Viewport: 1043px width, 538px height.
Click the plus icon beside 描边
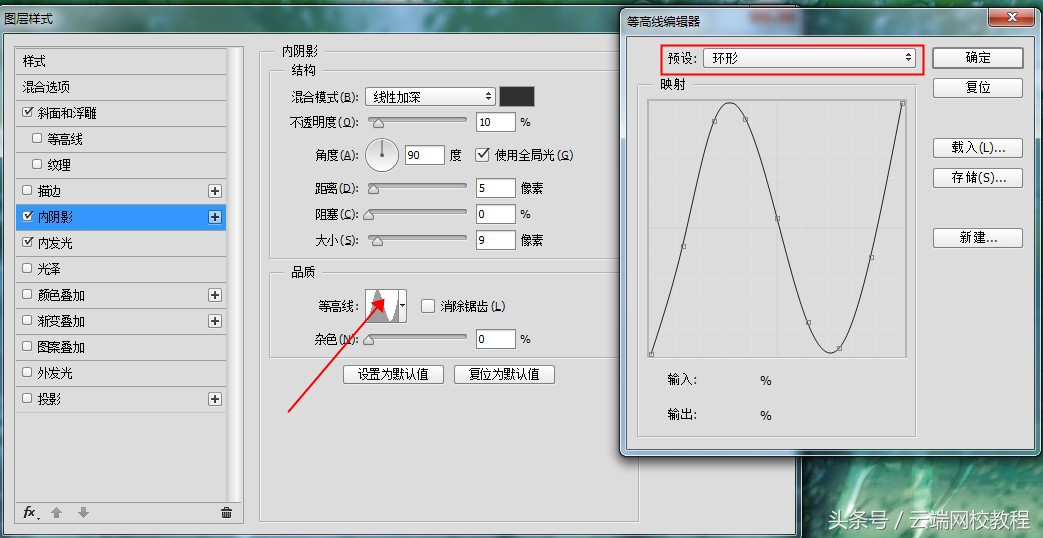pyautogui.click(x=215, y=191)
